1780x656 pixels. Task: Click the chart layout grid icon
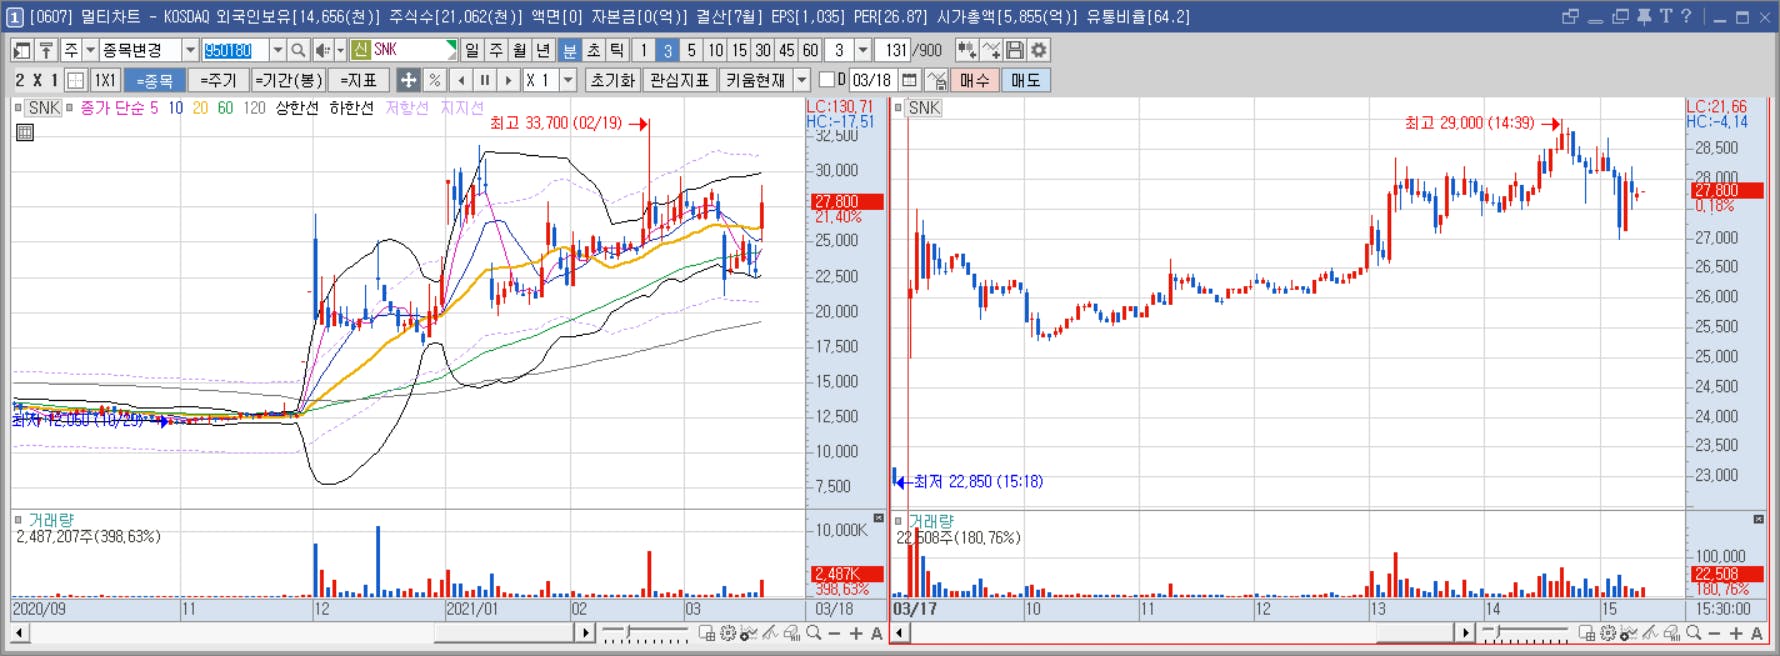[x=76, y=80]
